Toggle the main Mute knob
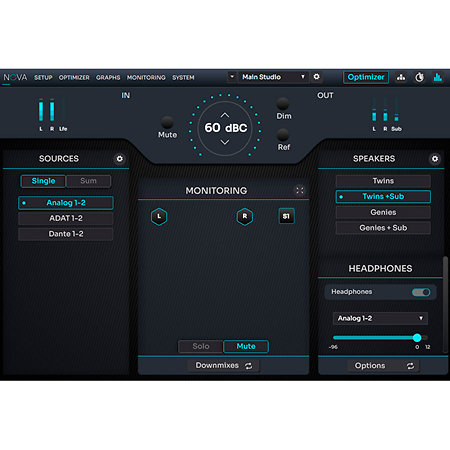The height and width of the screenshot is (450, 450). 167,122
